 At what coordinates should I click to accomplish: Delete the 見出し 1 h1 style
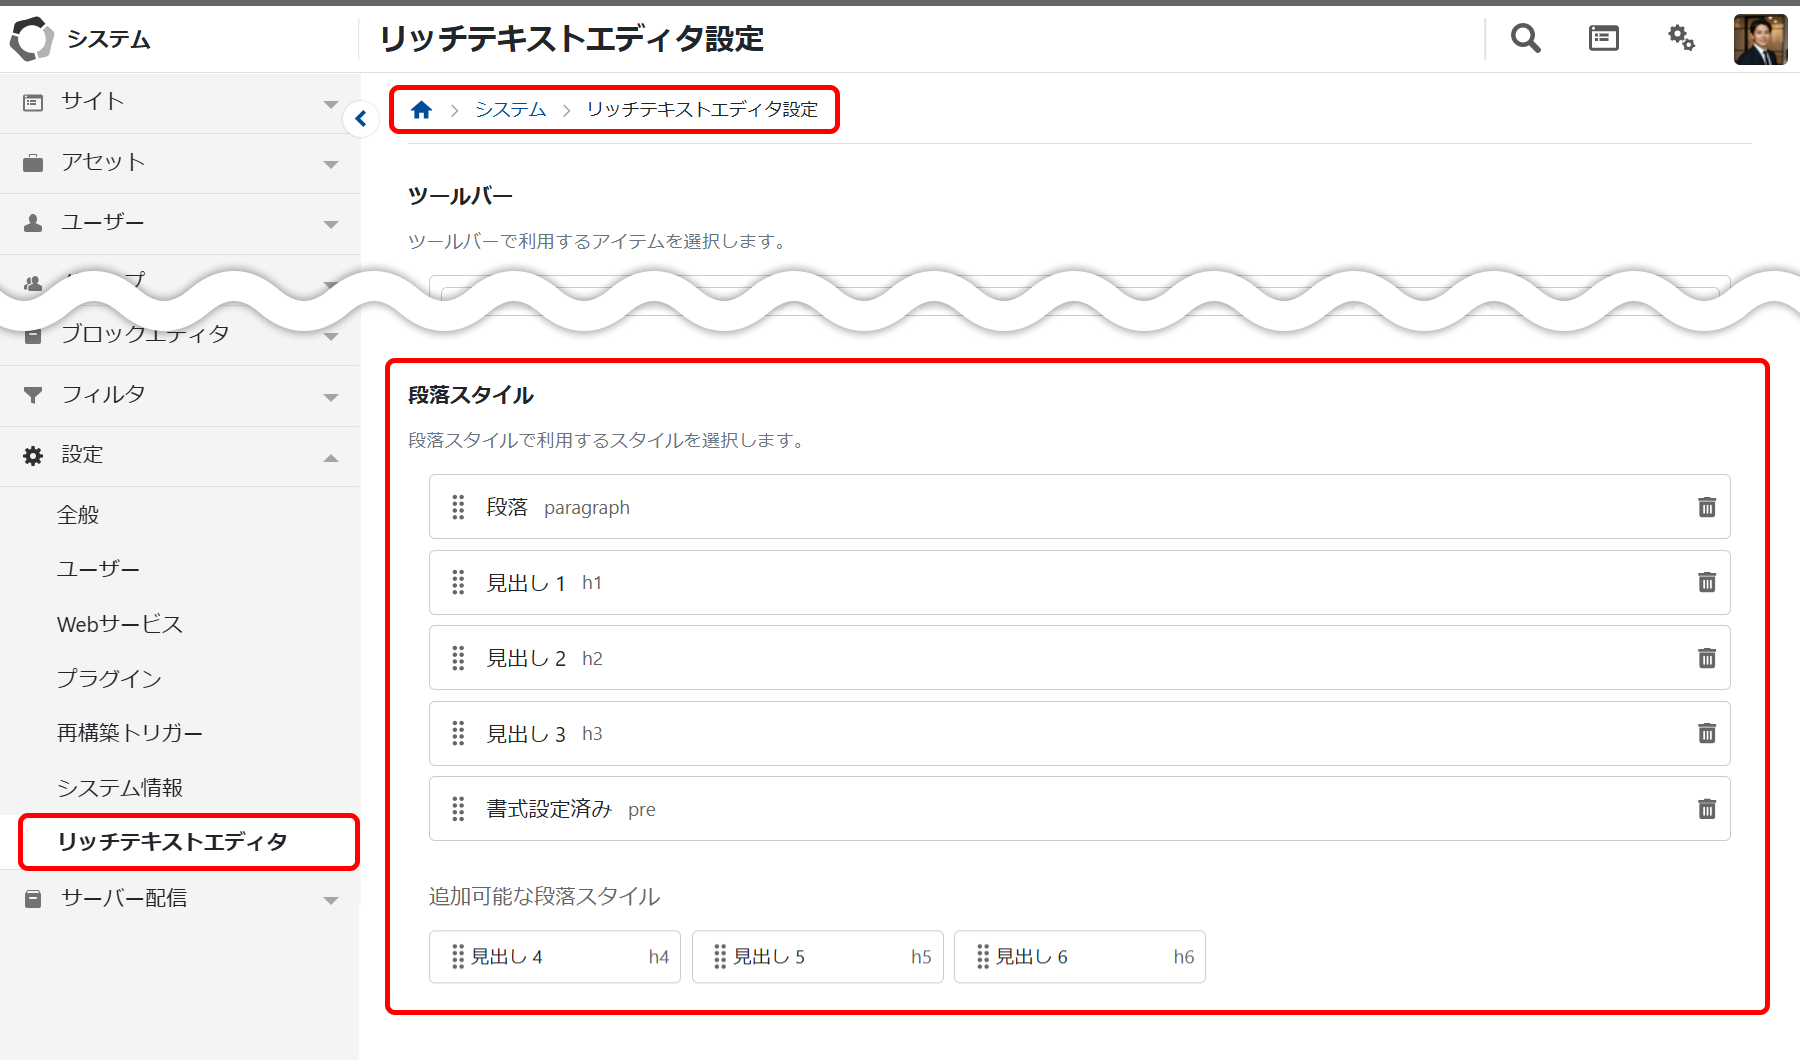(x=1706, y=582)
